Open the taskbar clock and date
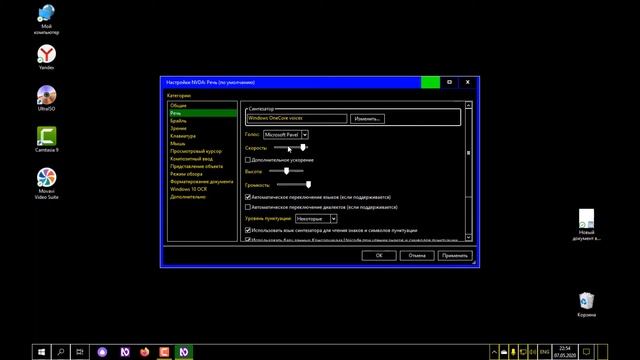The width and height of the screenshot is (640, 360). click(565, 352)
